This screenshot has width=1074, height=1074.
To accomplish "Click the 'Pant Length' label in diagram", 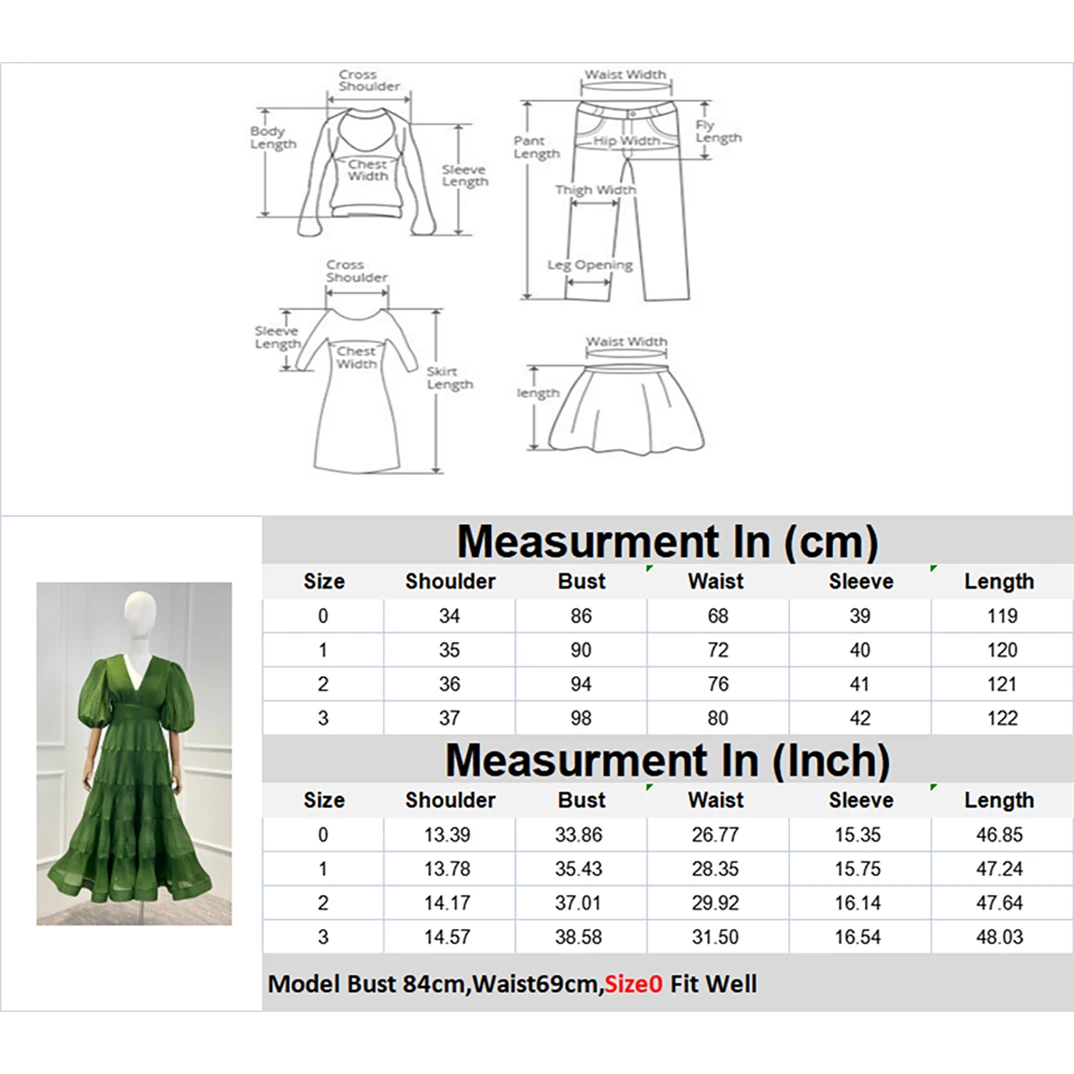I will [x=537, y=147].
